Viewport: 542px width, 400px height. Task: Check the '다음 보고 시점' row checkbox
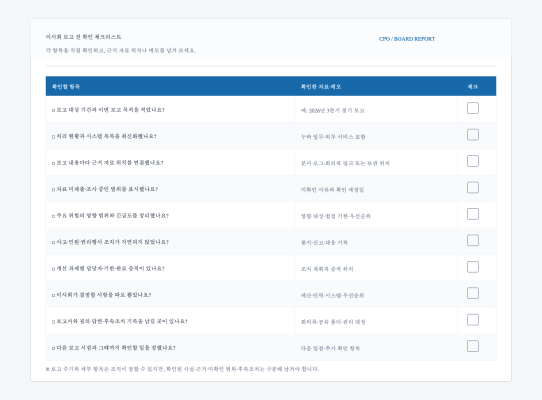click(x=473, y=346)
